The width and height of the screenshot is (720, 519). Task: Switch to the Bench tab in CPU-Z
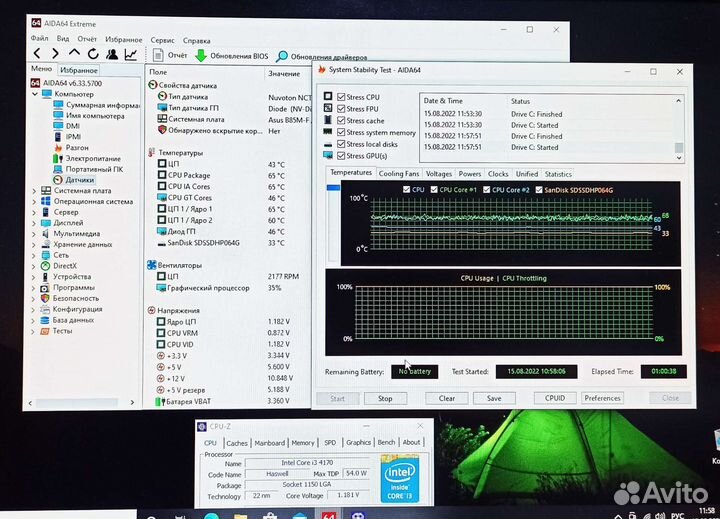coord(386,442)
